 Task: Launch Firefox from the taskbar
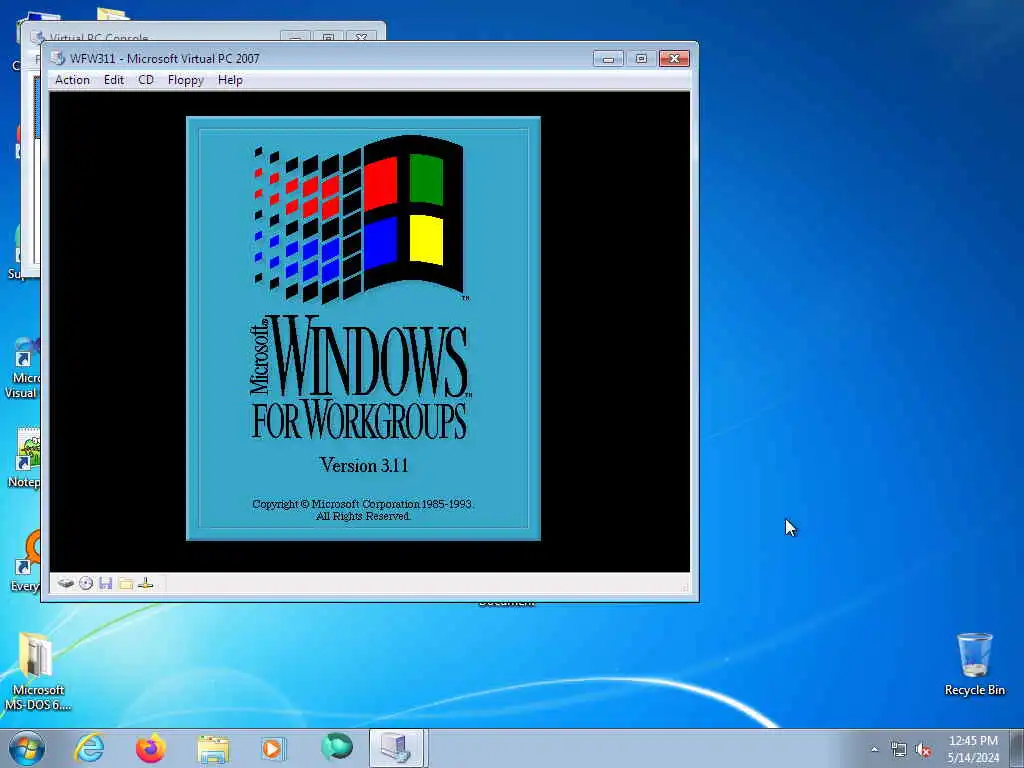click(150, 748)
